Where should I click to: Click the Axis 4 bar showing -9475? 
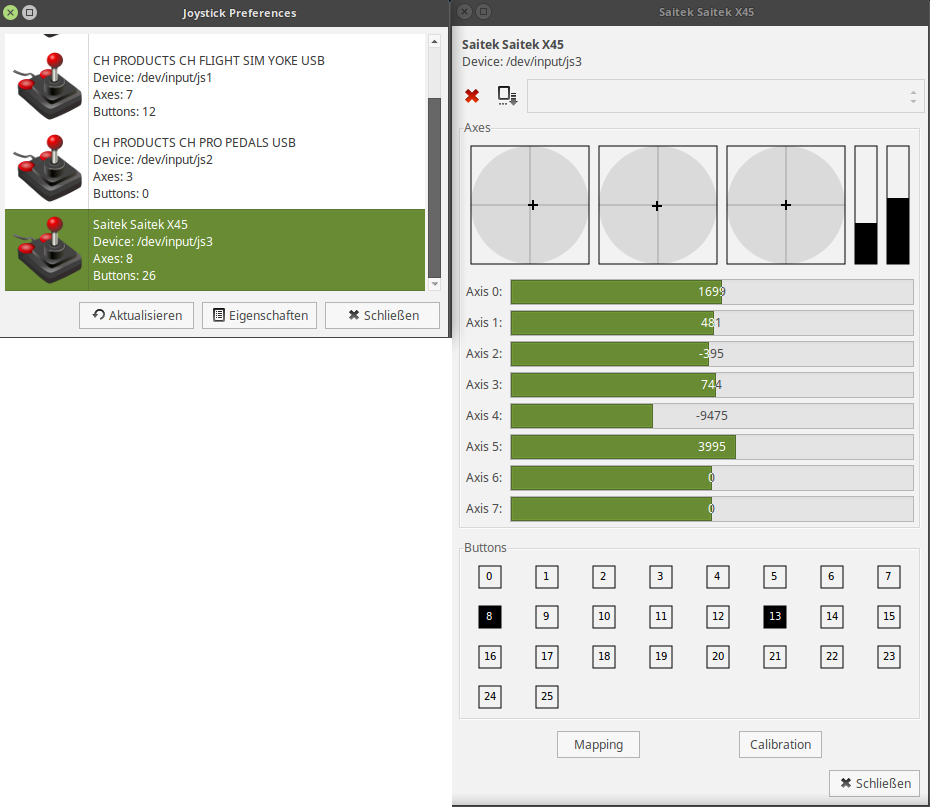coord(712,416)
